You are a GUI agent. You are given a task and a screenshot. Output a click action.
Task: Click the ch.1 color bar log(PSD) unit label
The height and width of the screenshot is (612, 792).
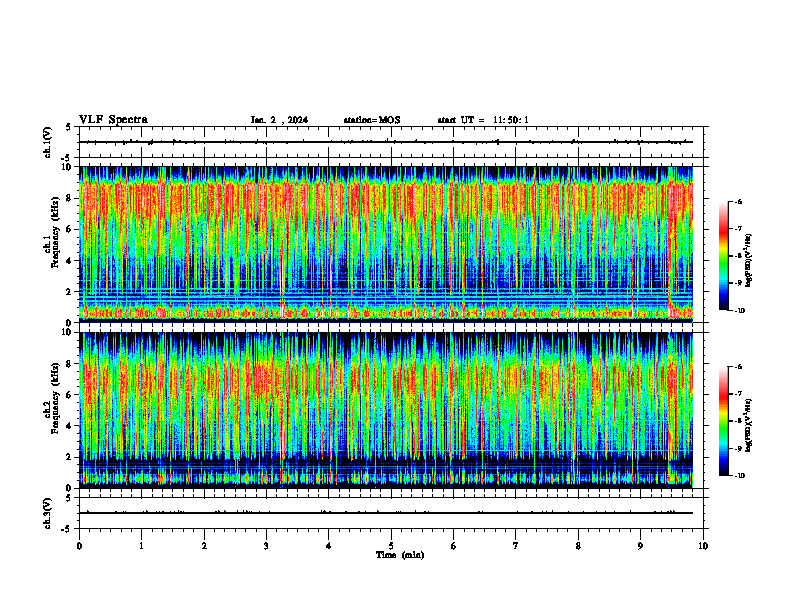[749, 261]
